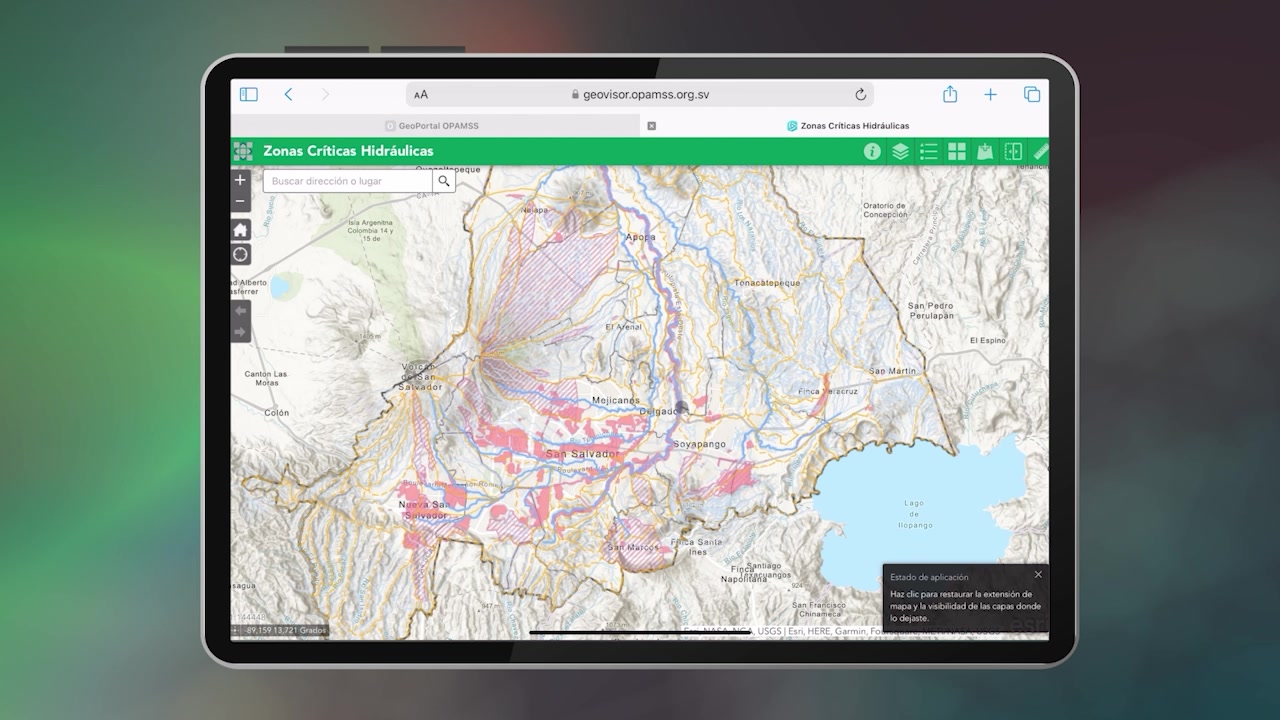This screenshot has height=720, width=1280.
Task: Click the 'Zonas Críticas Hidráulicas' app title
Action: [x=348, y=151]
